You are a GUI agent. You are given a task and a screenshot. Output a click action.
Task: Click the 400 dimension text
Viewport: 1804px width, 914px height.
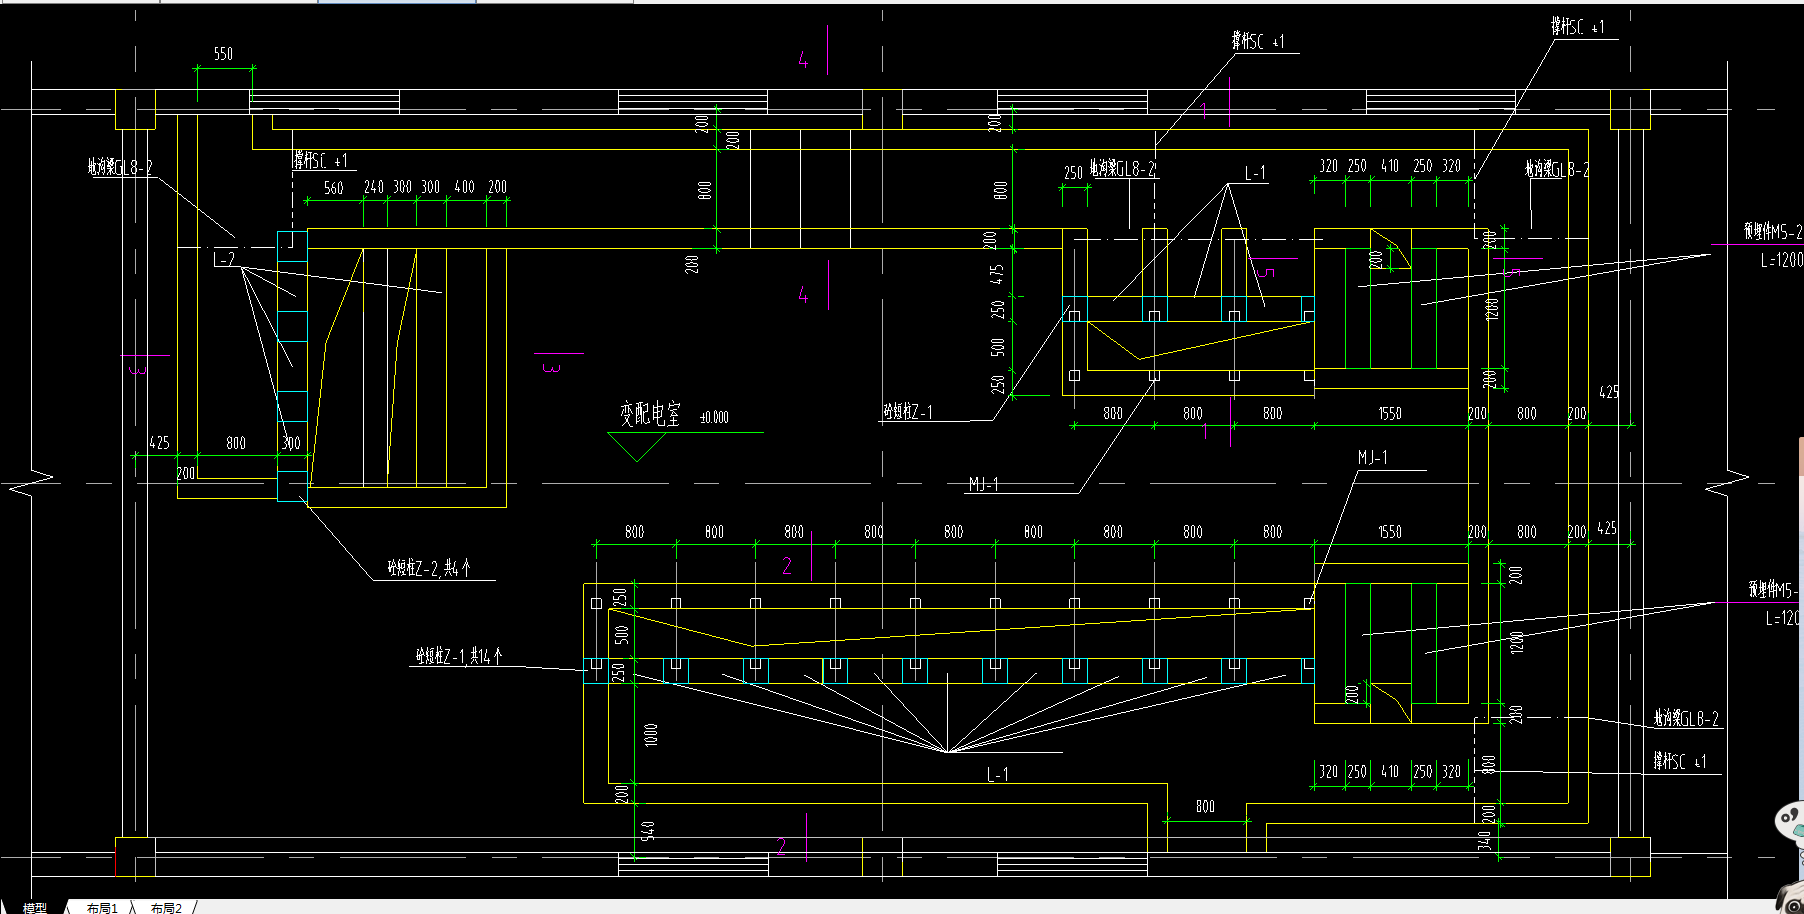(x=464, y=187)
